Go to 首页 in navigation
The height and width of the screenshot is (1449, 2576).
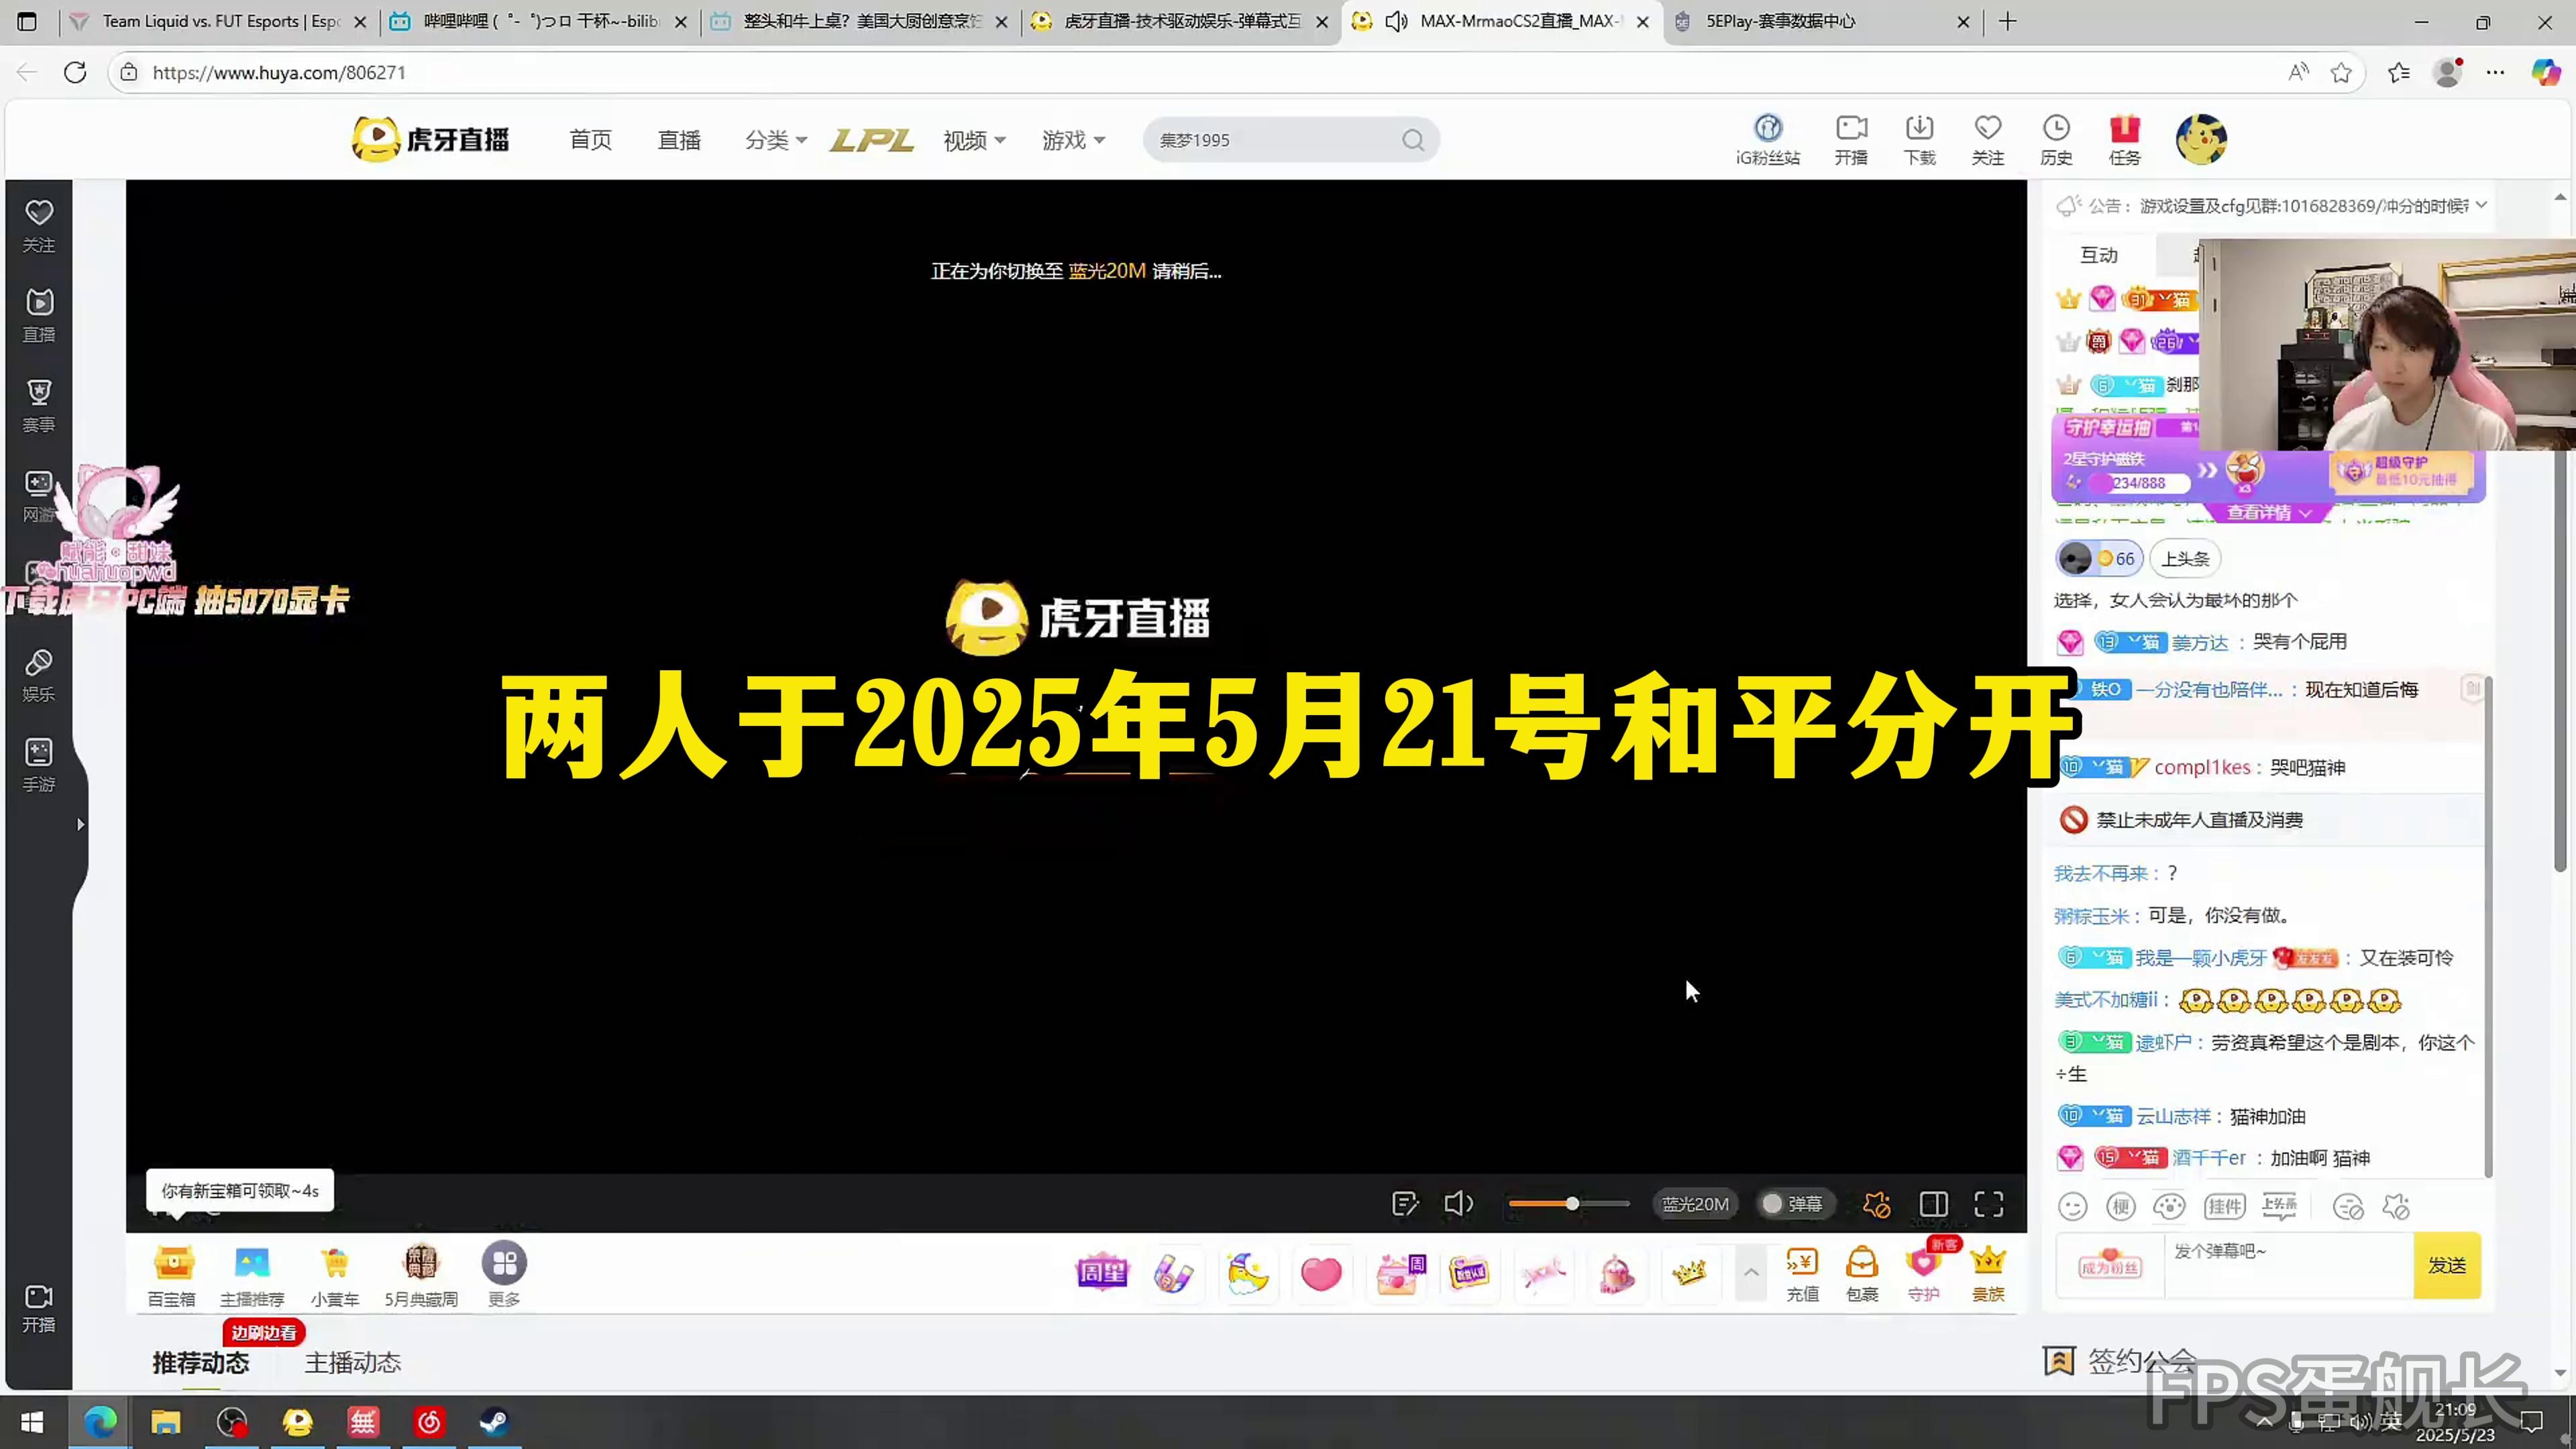pos(590,140)
